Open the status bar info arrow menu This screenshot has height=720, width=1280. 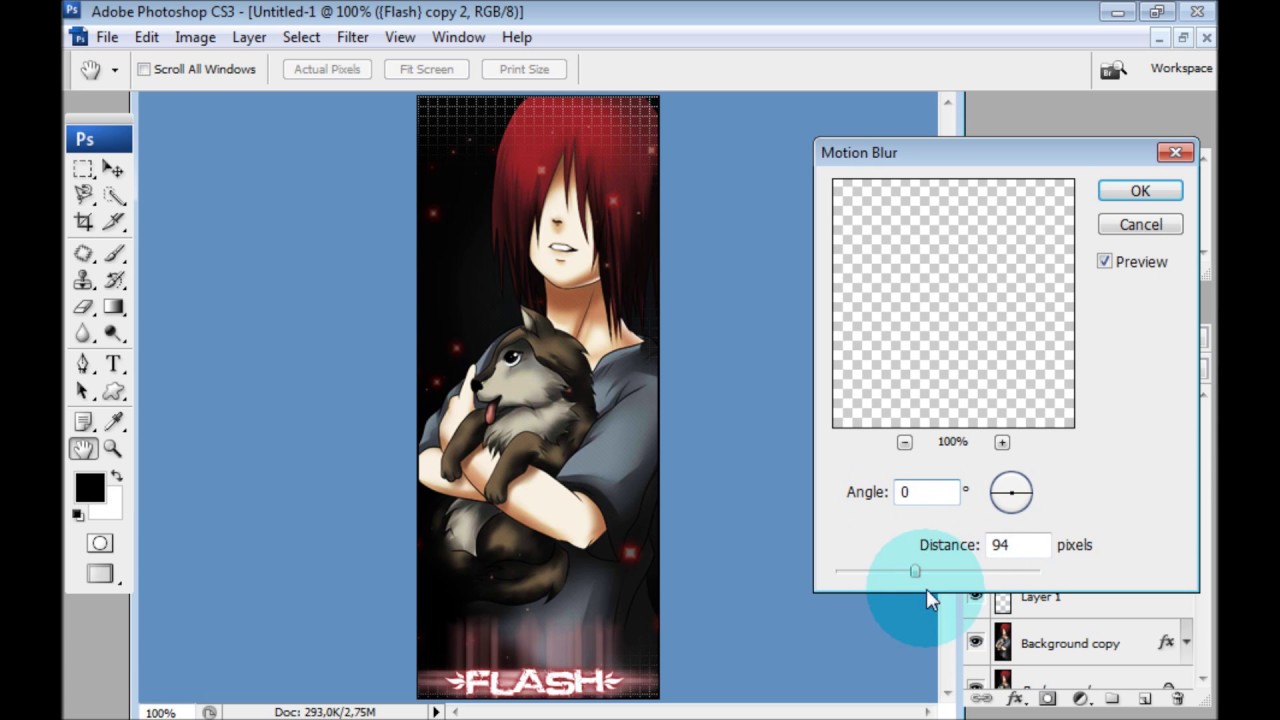click(x=435, y=712)
